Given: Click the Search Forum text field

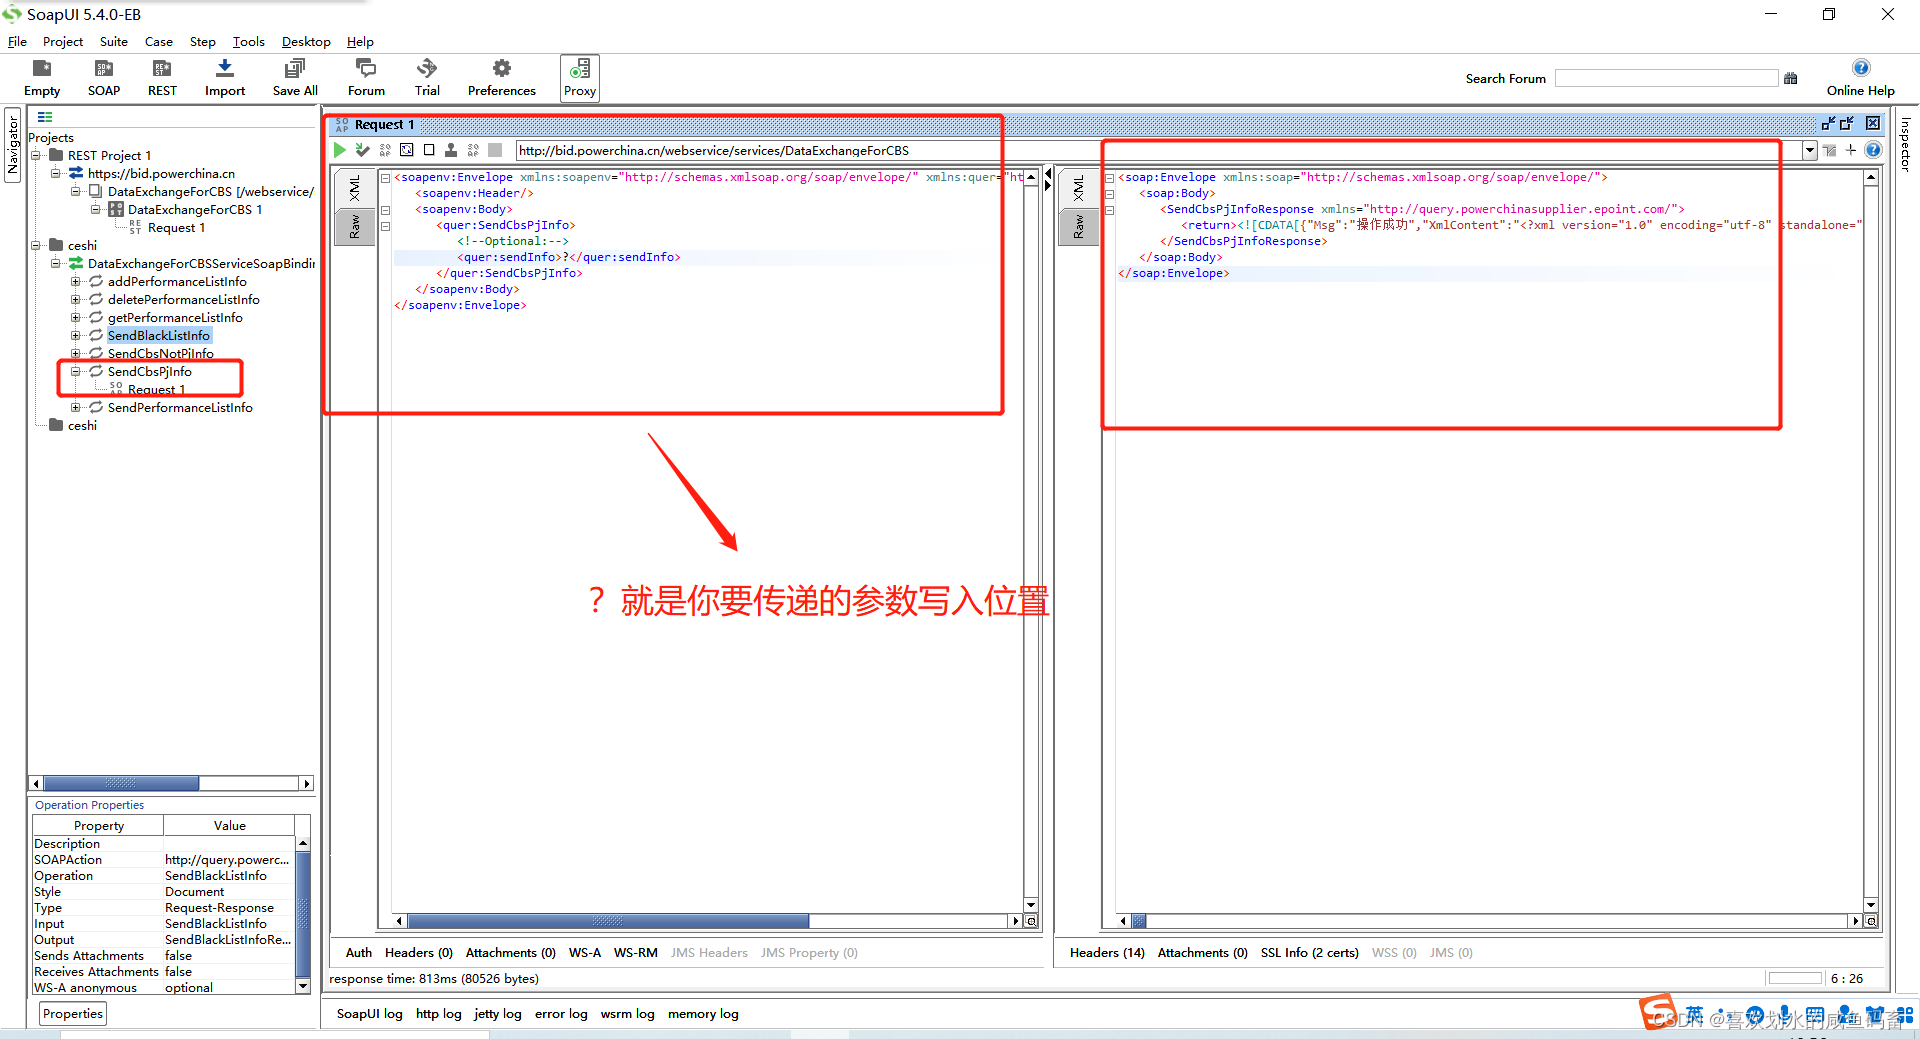Looking at the screenshot, I should click(1666, 78).
